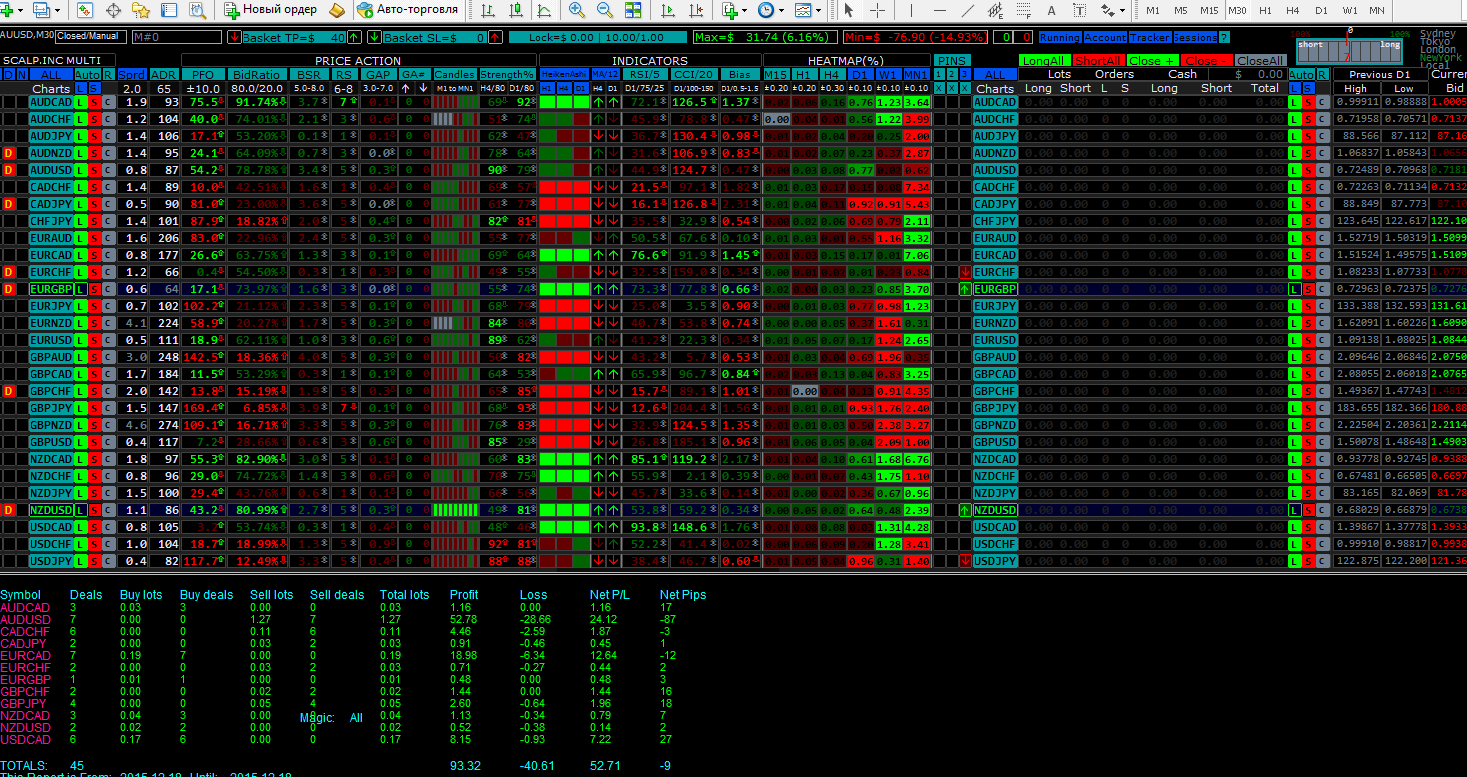The image size is (1467, 777).
Task: Toggle the Terminal panel icon
Action: coord(169,10)
